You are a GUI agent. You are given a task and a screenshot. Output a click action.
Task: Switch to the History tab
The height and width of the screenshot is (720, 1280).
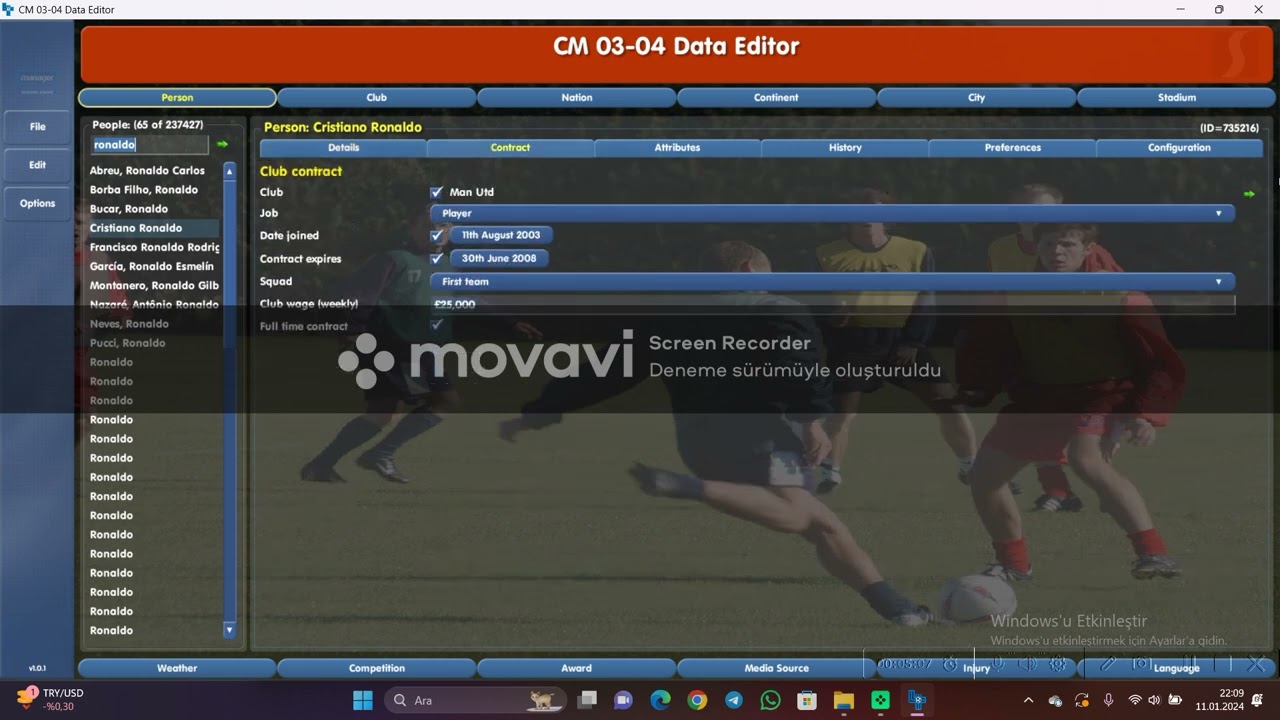845,147
